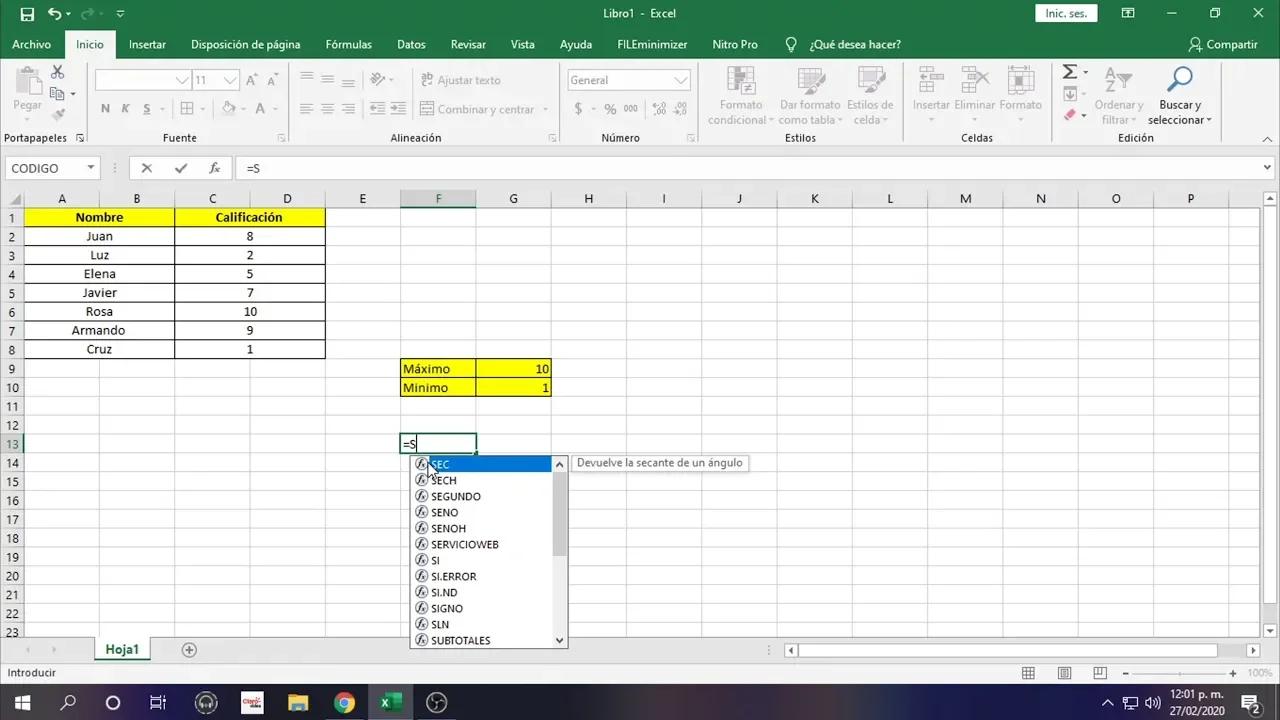Screen dimensions: 1280x720
Task: Open the font size dropdown
Action: click(x=231, y=80)
